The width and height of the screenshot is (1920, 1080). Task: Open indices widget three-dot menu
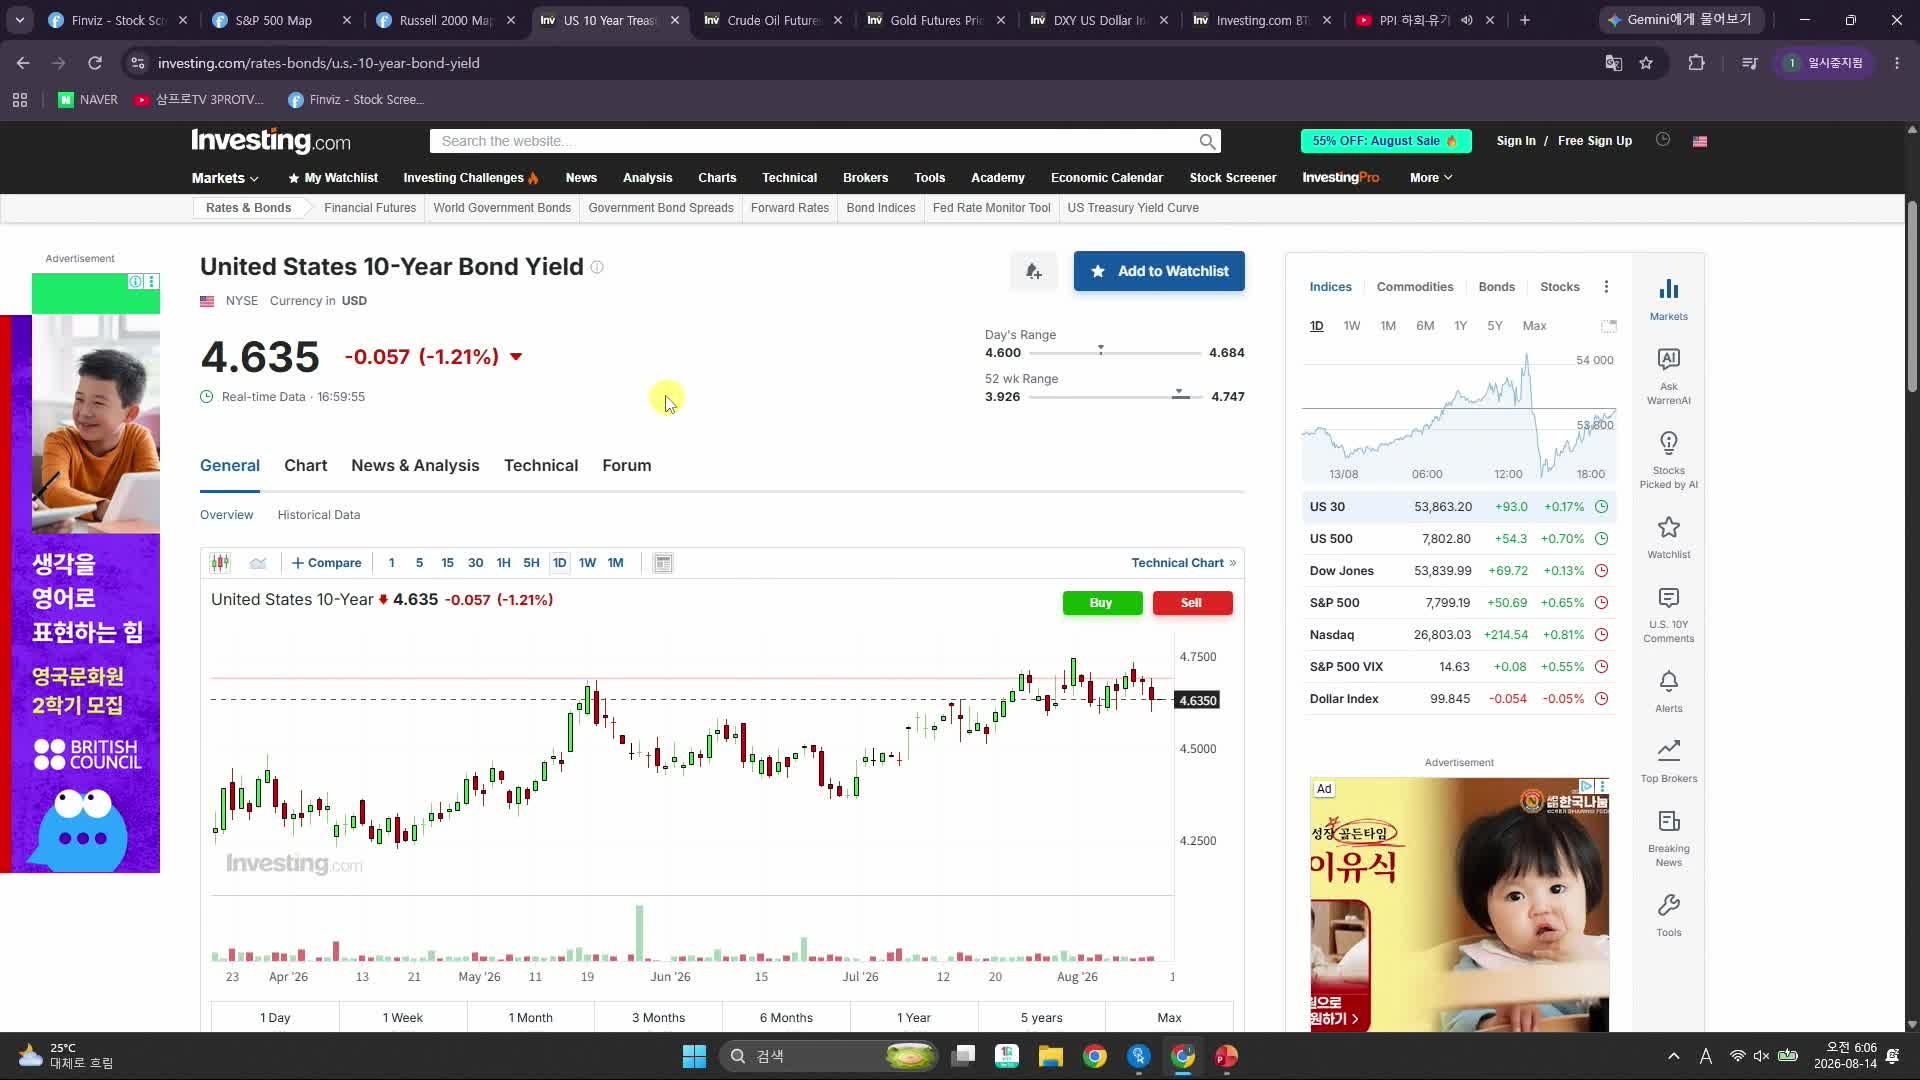point(1606,287)
